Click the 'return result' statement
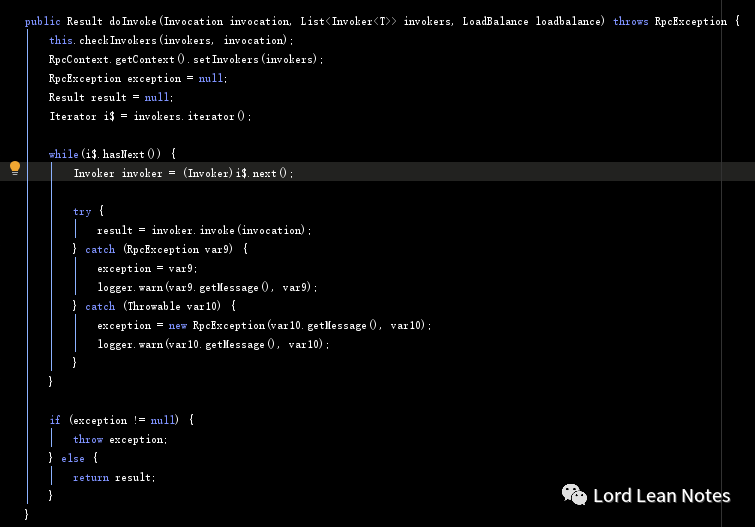The height and width of the screenshot is (527, 755). pyautogui.click(x=114, y=477)
